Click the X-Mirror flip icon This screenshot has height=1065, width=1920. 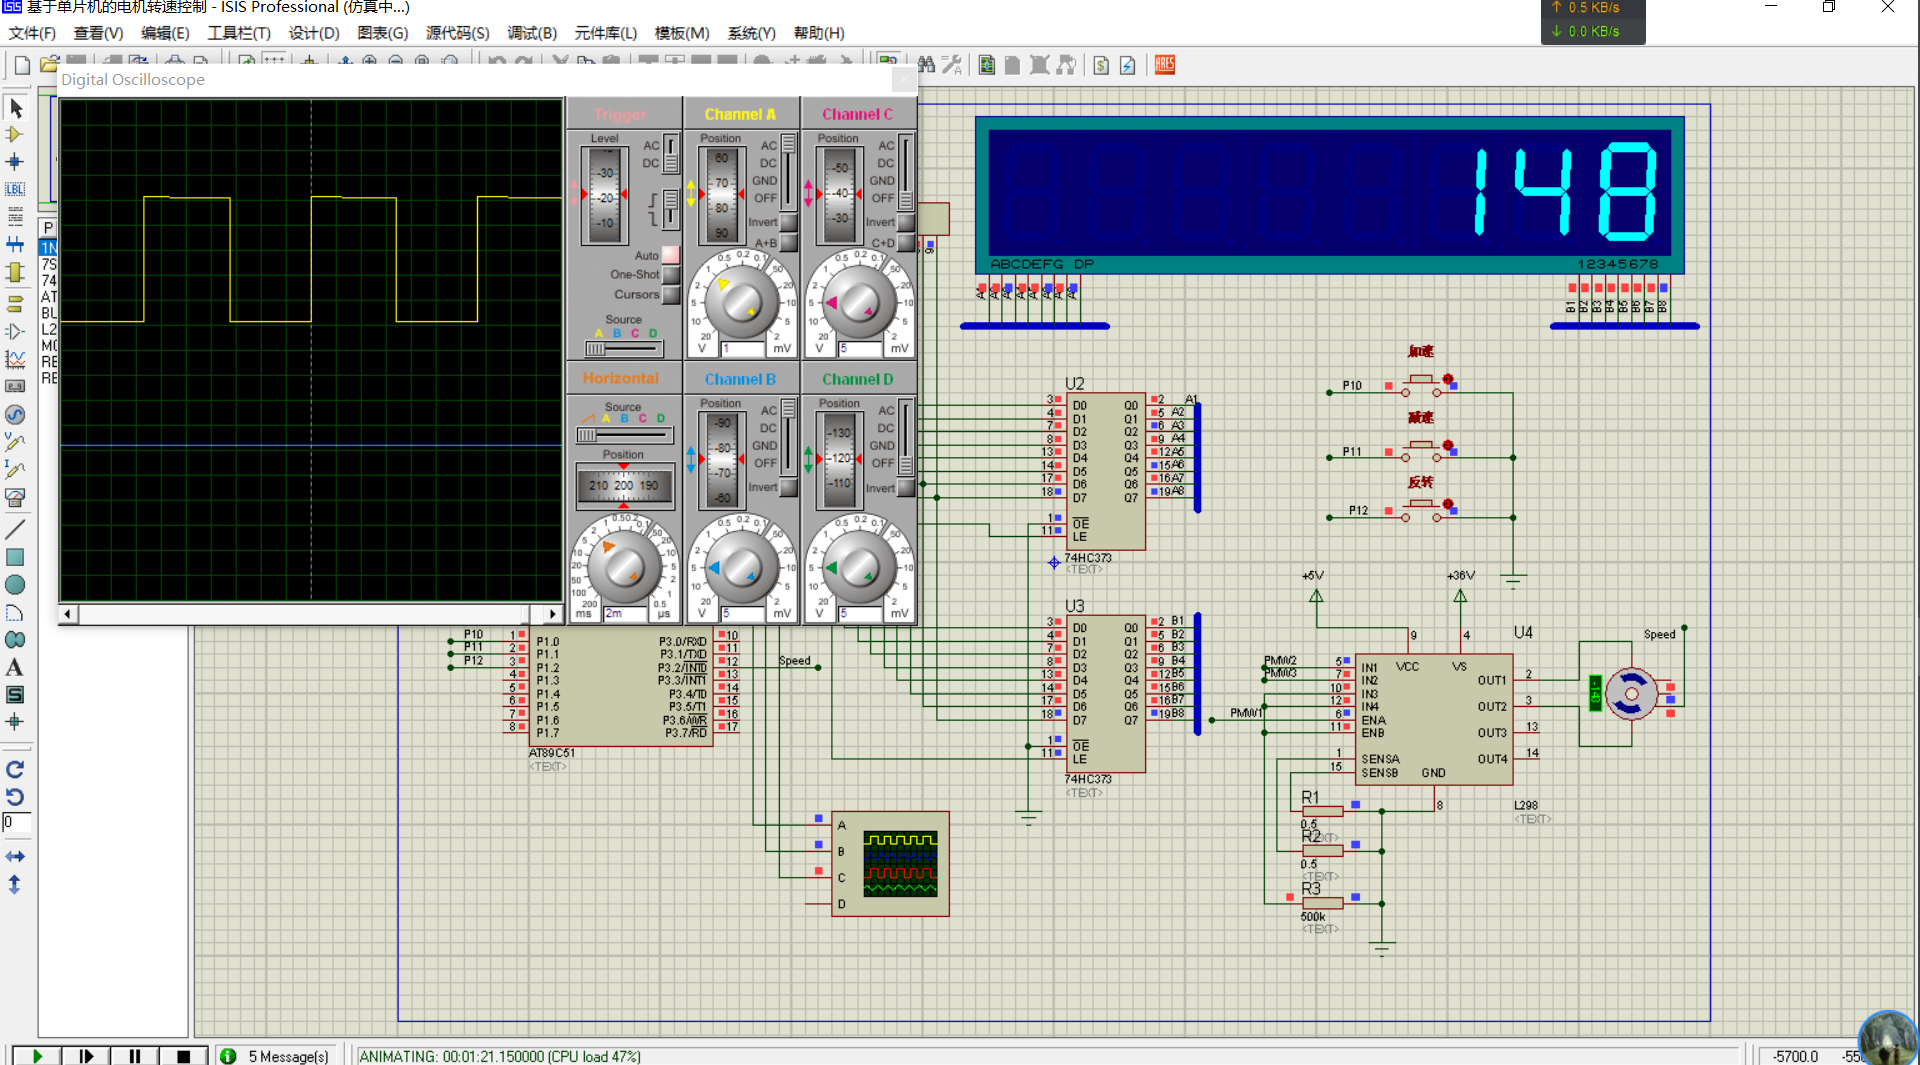(15, 857)
